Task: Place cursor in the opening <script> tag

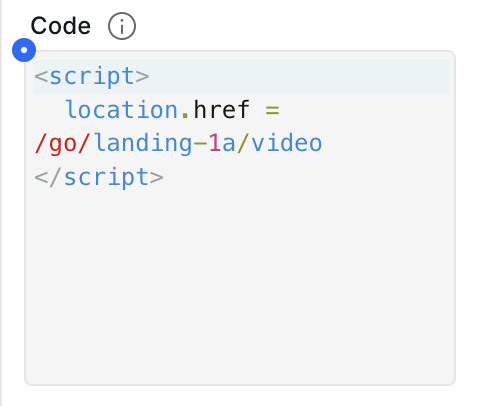Action: coord(92,77)
